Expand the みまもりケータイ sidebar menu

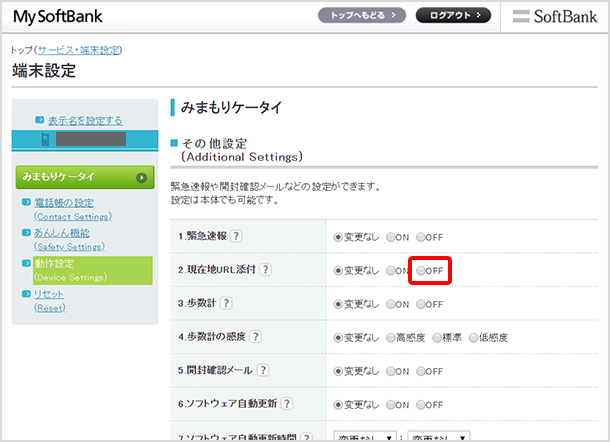point(85,178)
